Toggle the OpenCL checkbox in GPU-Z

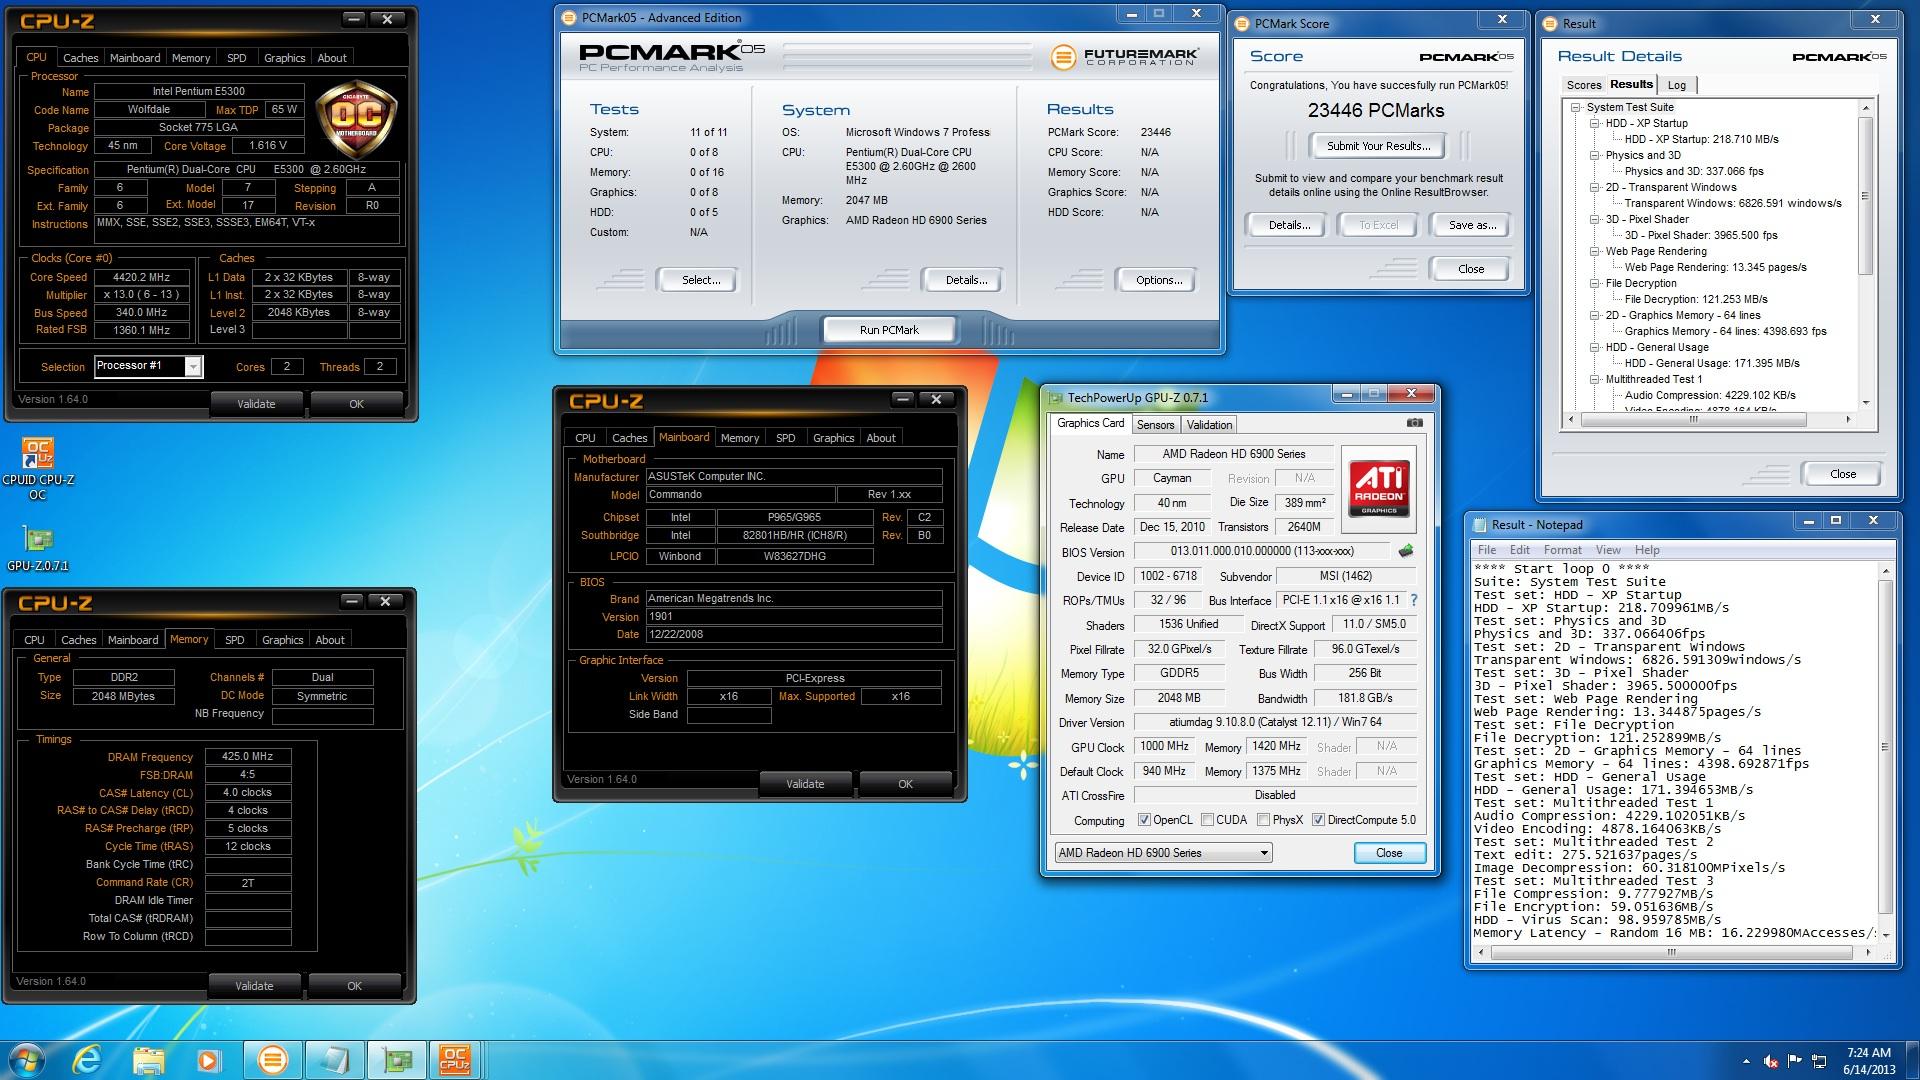(x=1144, y=820)
